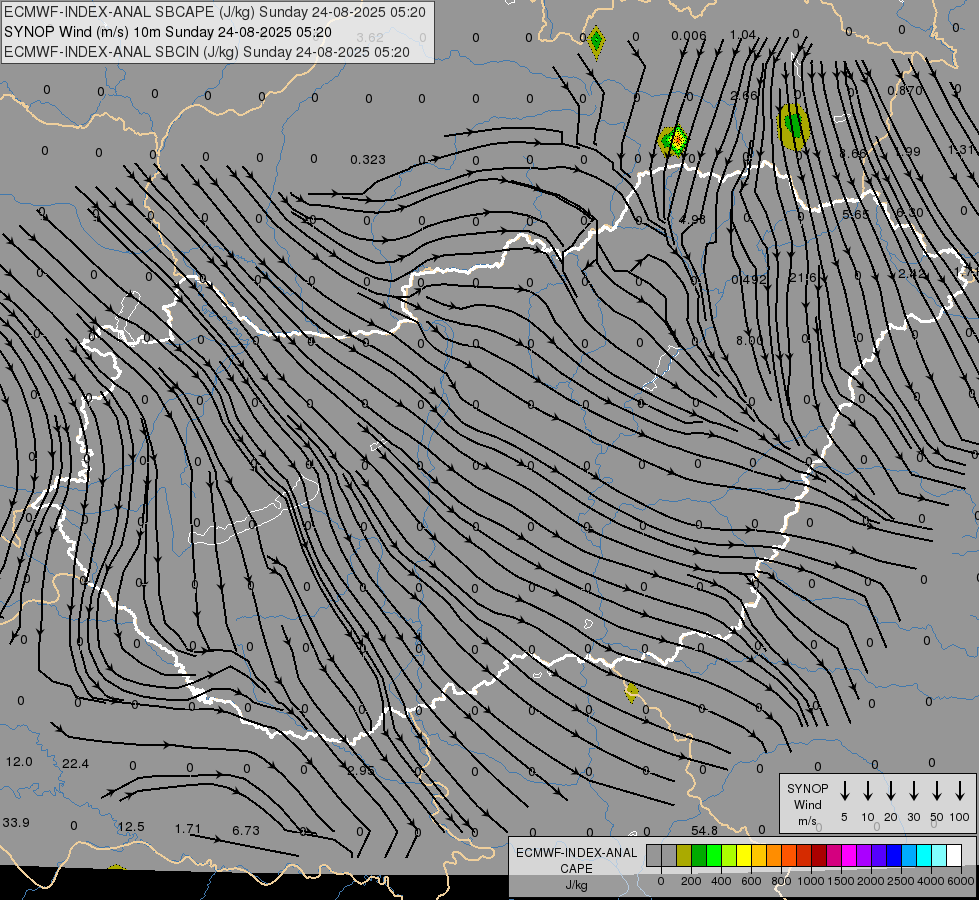
Task: Click the 0.870 value on the map
Action: 905,91
